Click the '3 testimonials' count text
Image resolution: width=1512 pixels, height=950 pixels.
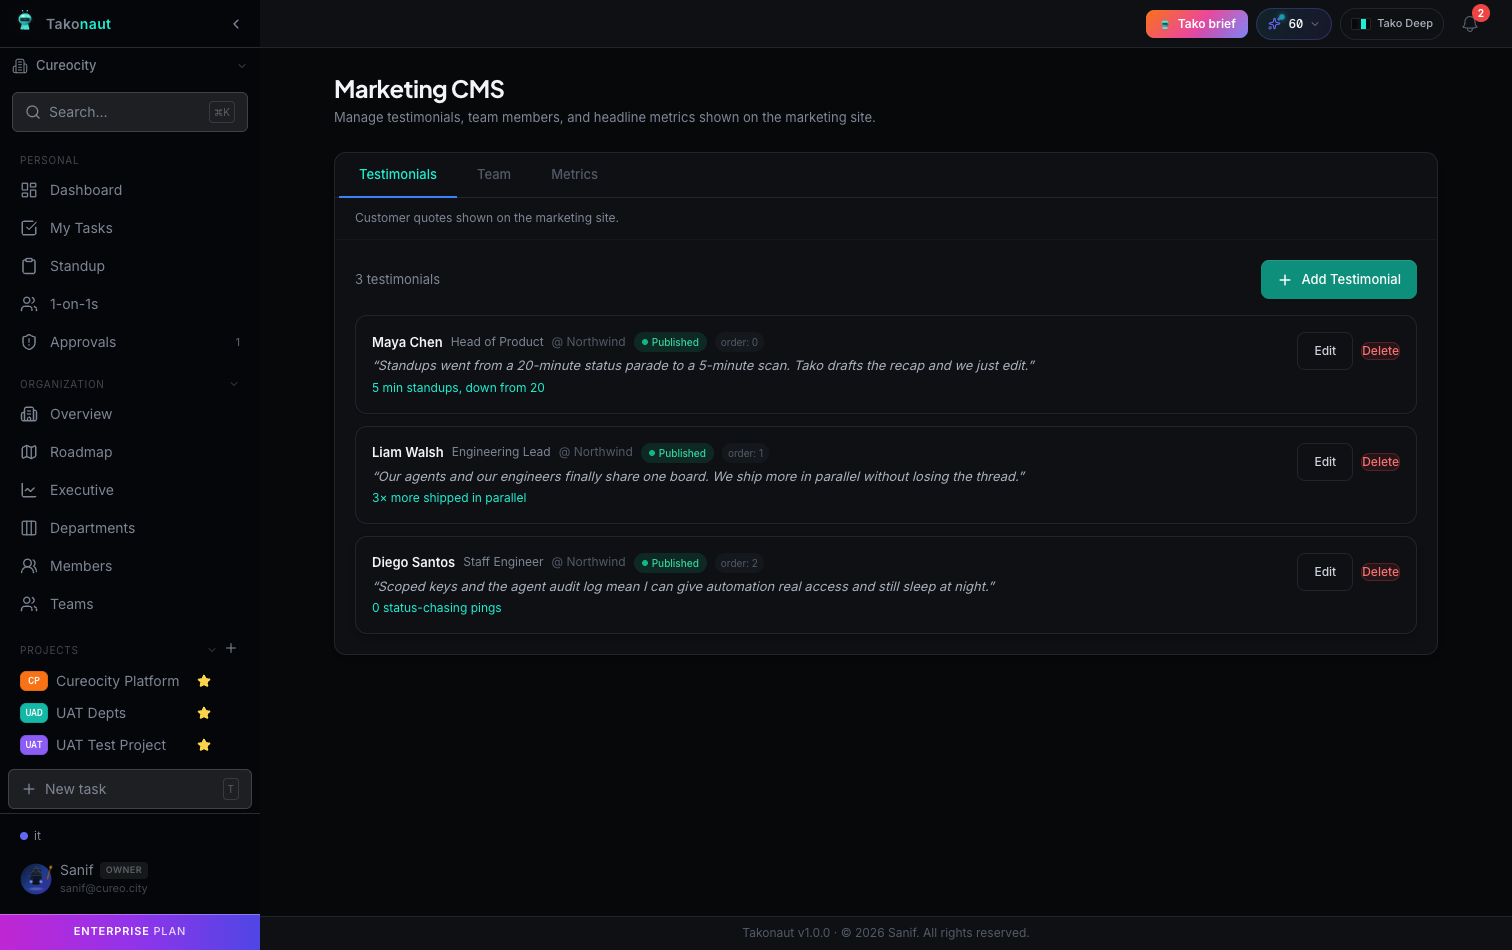pyautogui.click(x=397, y=279)
